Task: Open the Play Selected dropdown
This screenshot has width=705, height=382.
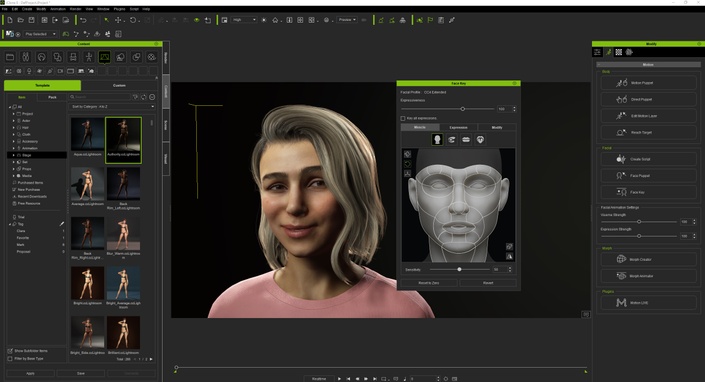Action: pos(40,34)
